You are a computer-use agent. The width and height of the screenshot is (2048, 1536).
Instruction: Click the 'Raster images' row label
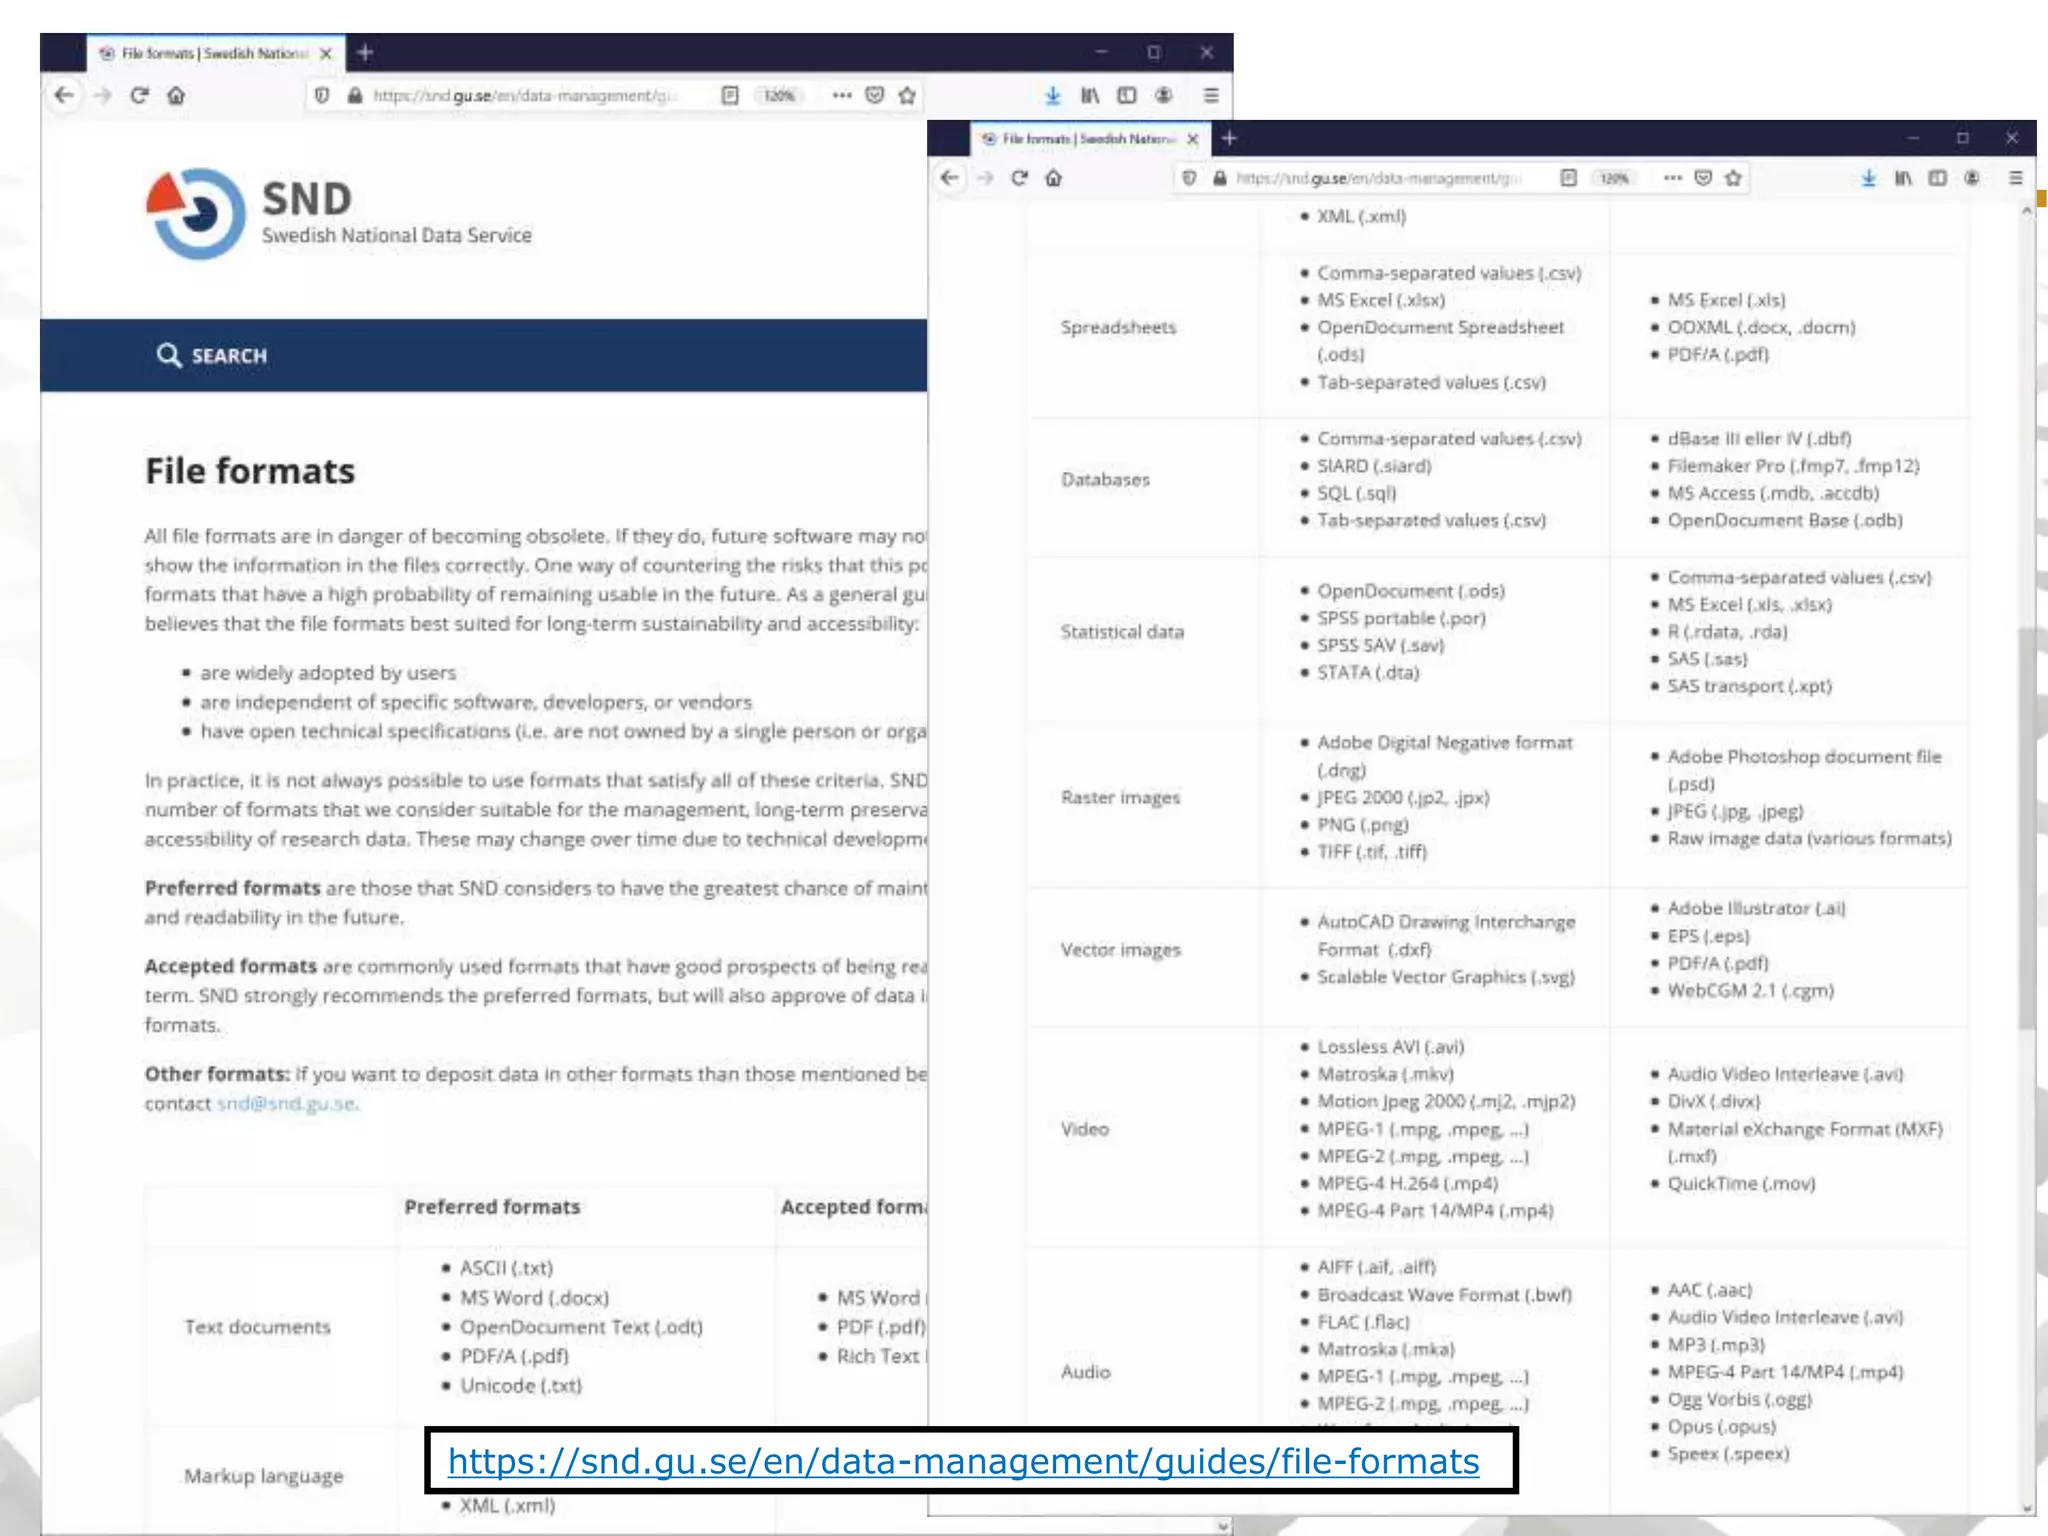click(x=1120, y=797)
